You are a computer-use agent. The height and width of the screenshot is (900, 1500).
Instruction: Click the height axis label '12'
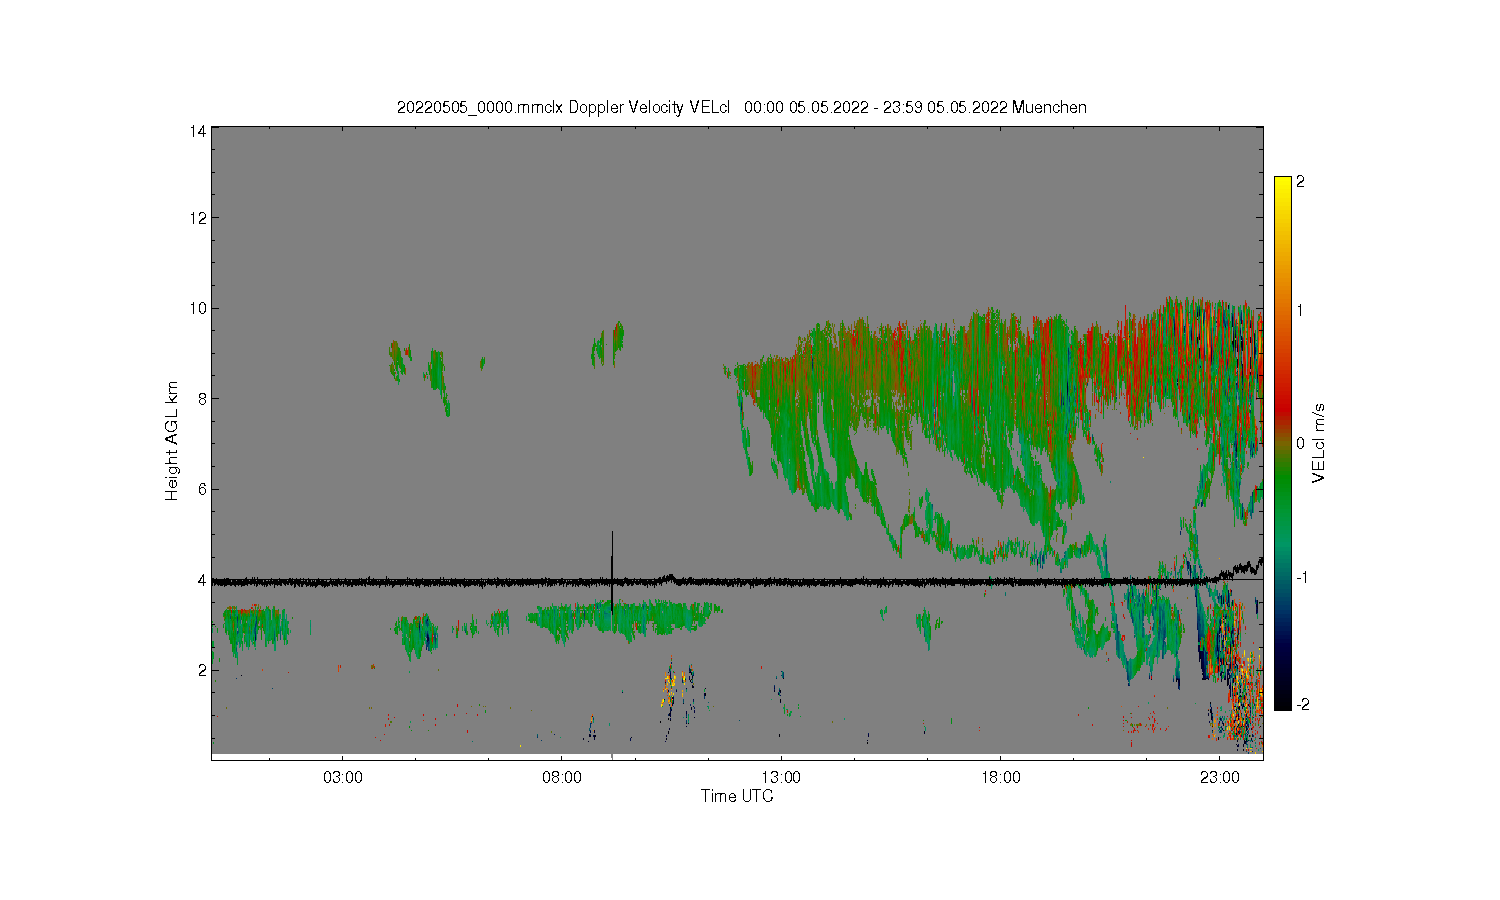point(198,218)
